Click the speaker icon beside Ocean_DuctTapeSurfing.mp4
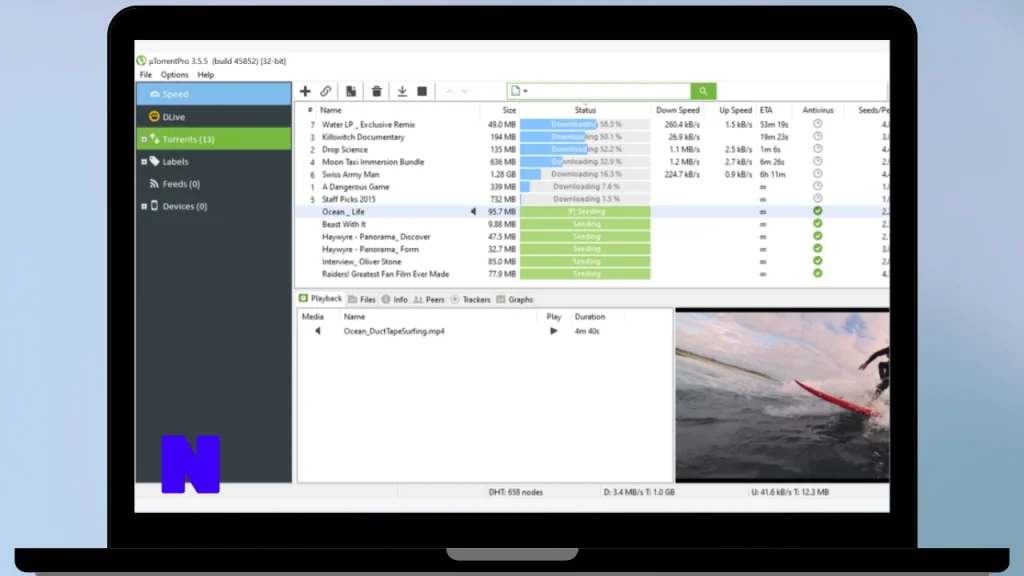 tap(318, 331)
